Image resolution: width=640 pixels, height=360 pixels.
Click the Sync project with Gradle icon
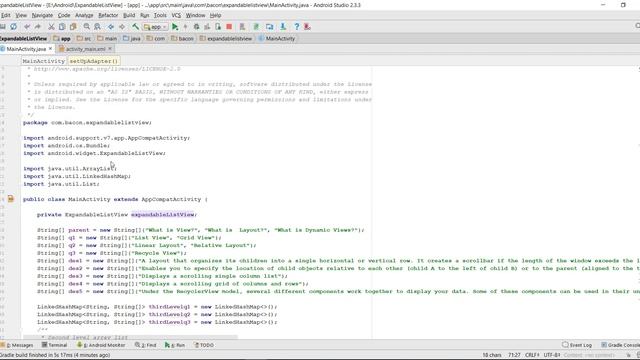[256, 27]
